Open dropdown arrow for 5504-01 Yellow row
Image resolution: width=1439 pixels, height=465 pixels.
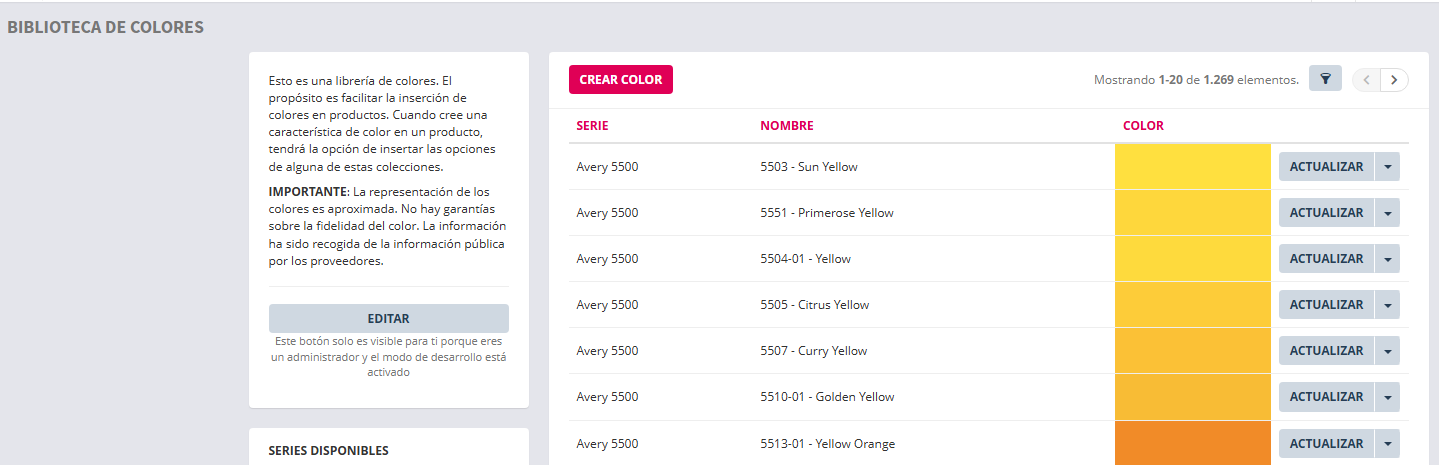click(1387, 259)
